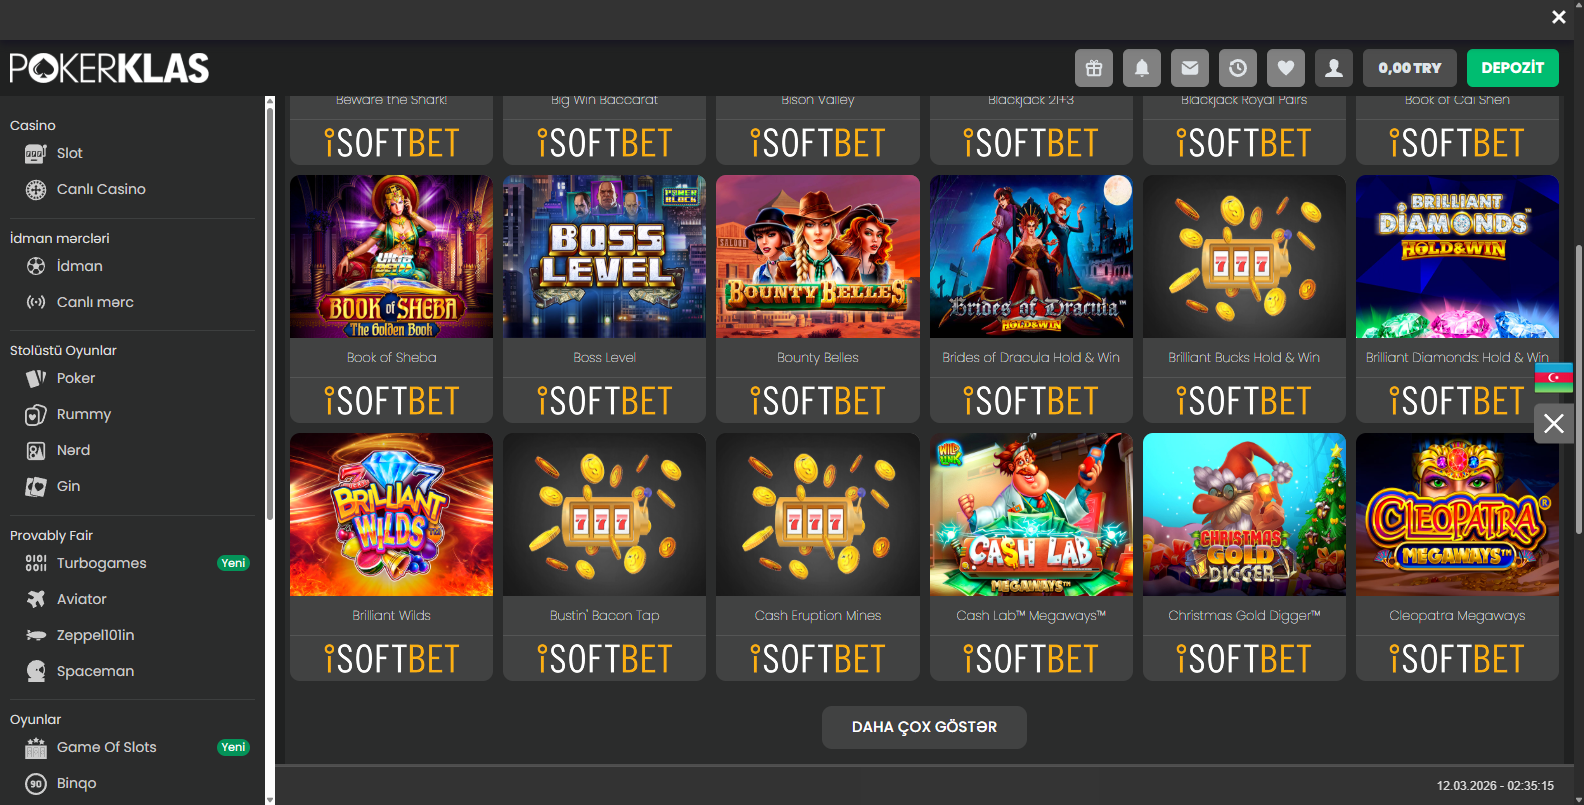This screenshot has width=1584, height=805.
Task: Select Poker from Stolüstü Oyunlar
Action: coord(75,378)
